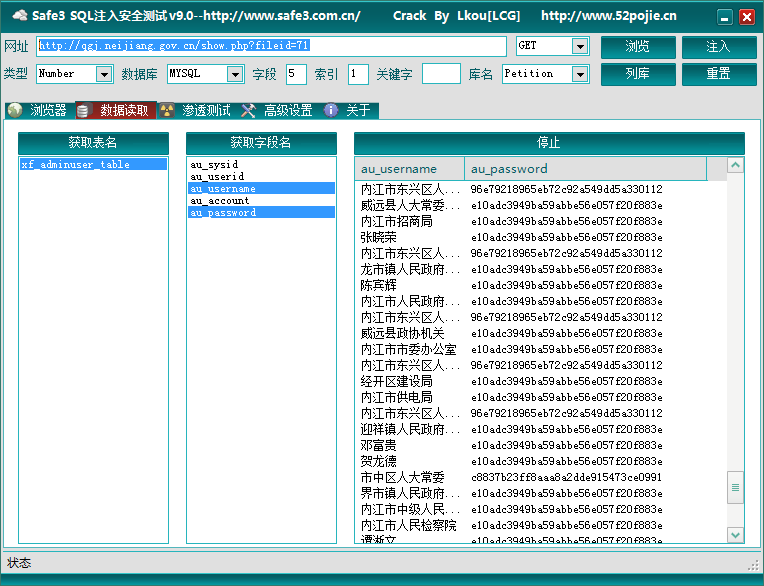The height and width of the screenshot is (586, 764).
Task: Select the row 内江市招商局
Action: (540, 221)
